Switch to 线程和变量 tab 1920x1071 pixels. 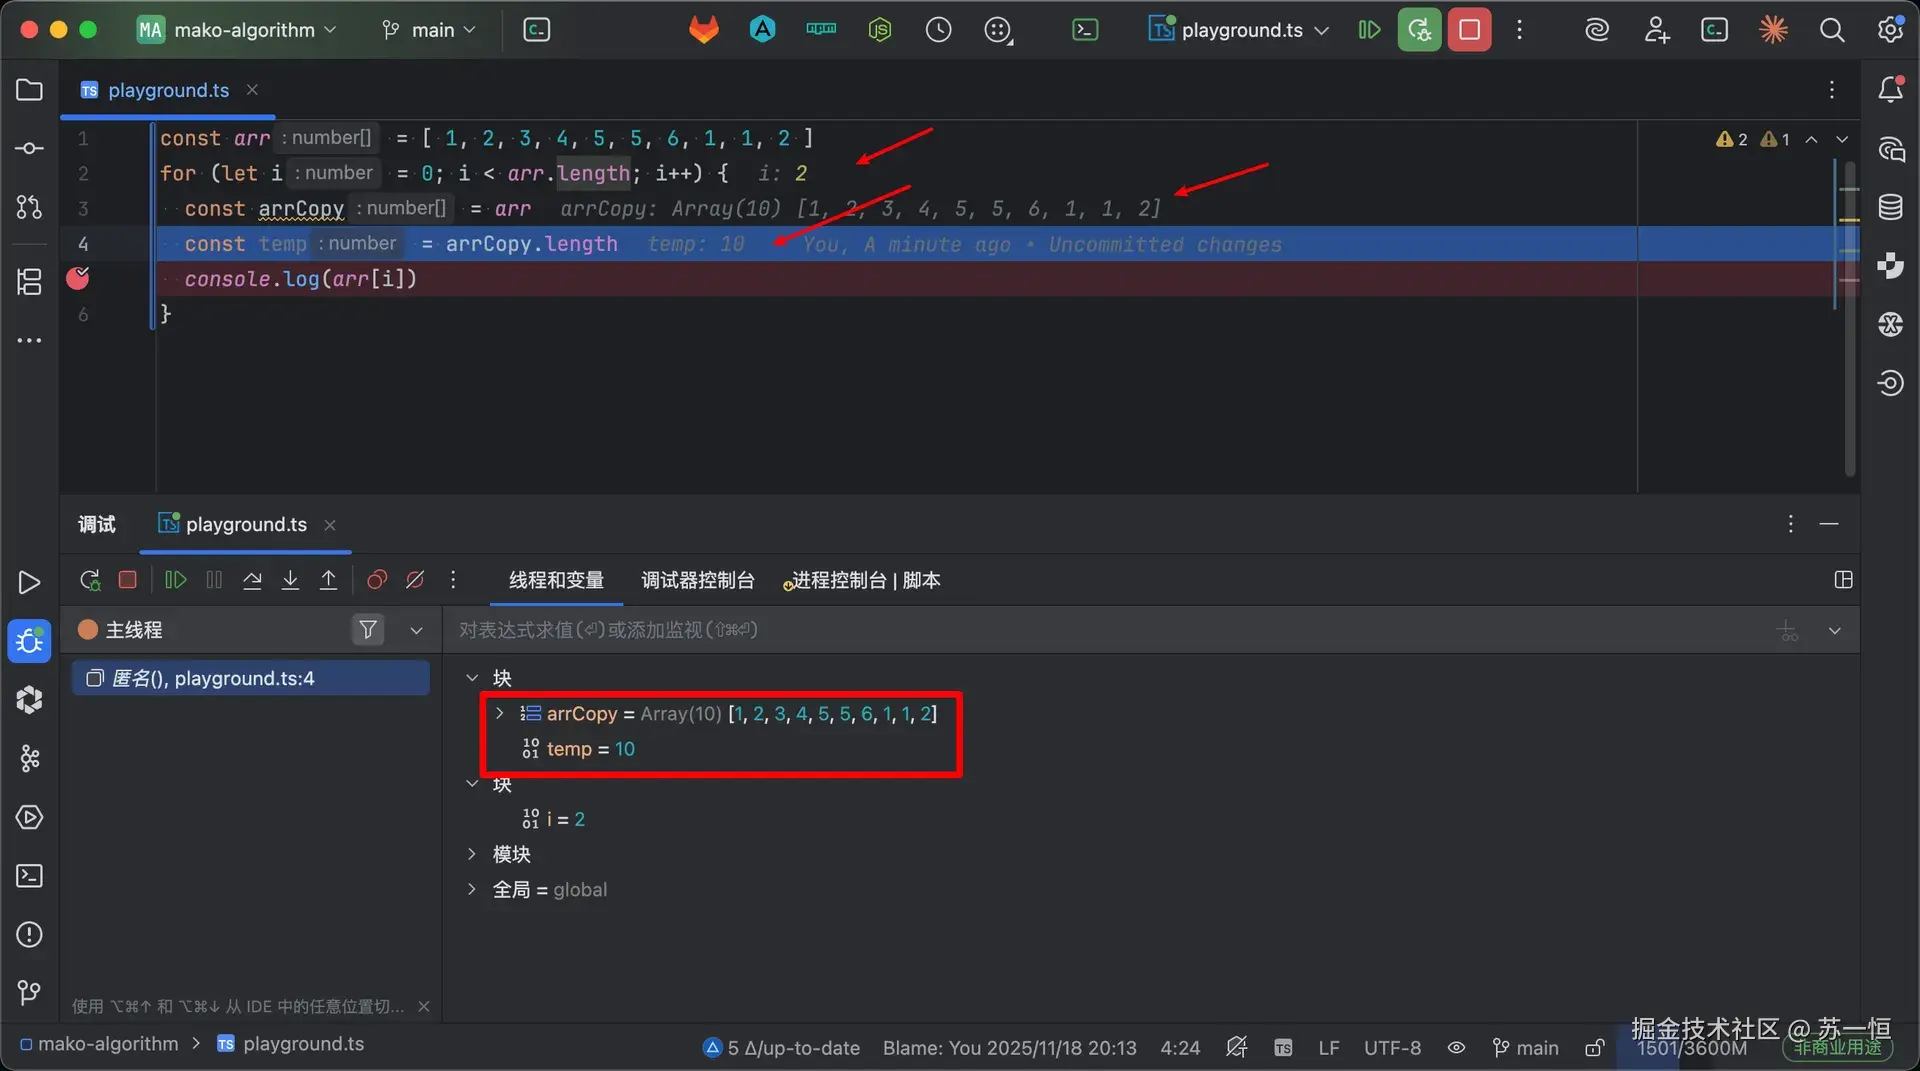[556, 580]
